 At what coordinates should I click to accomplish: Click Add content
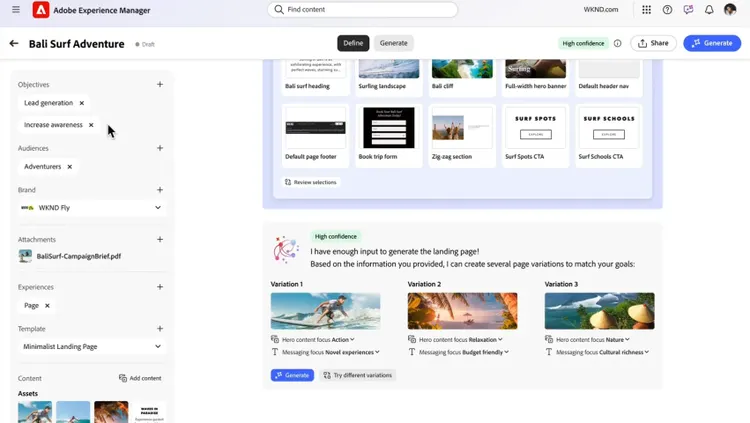tap(140, 378)
